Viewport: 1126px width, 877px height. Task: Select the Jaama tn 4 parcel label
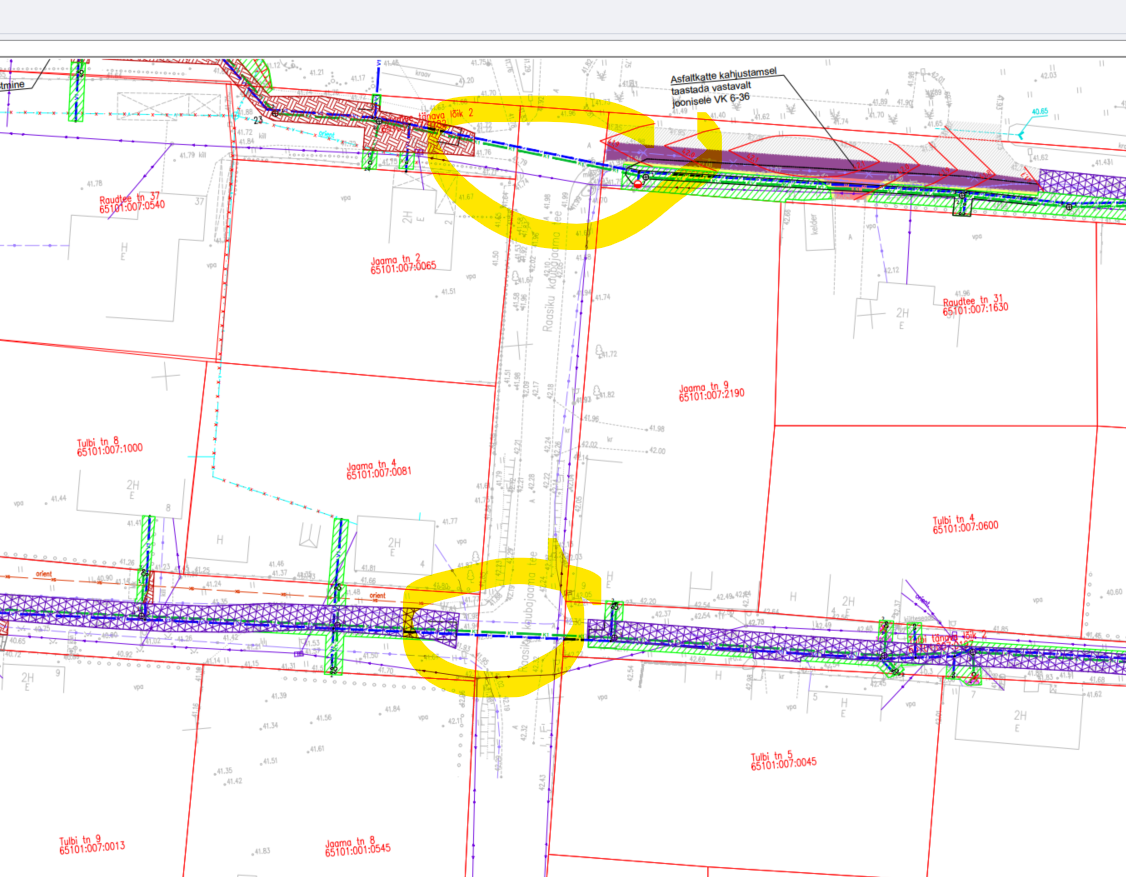tap(380, 469)
